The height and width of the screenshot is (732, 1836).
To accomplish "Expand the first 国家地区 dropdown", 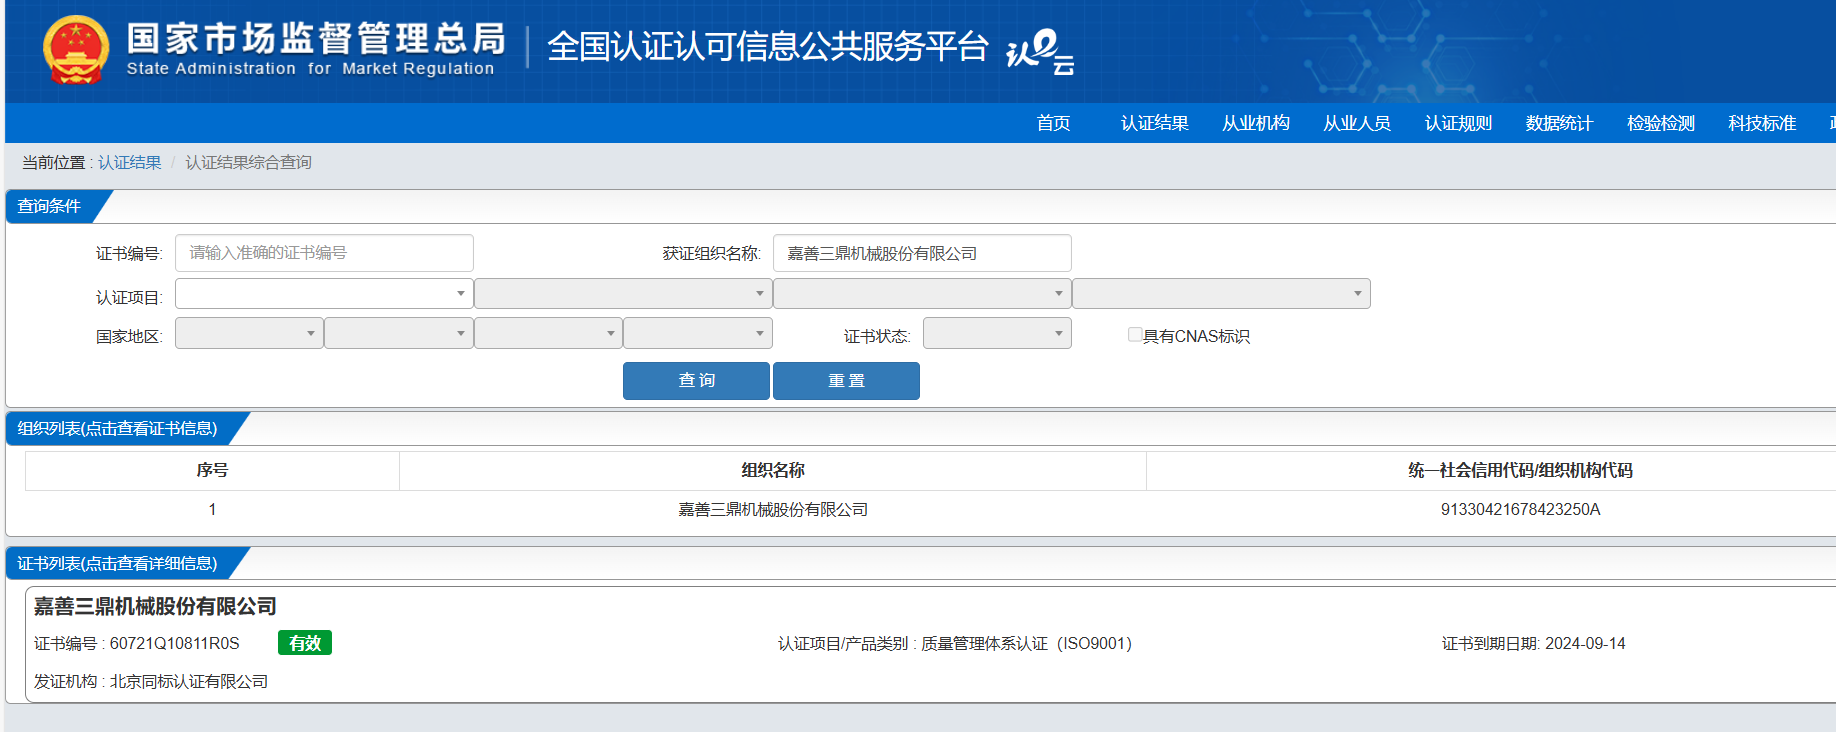I will [249, 333].
